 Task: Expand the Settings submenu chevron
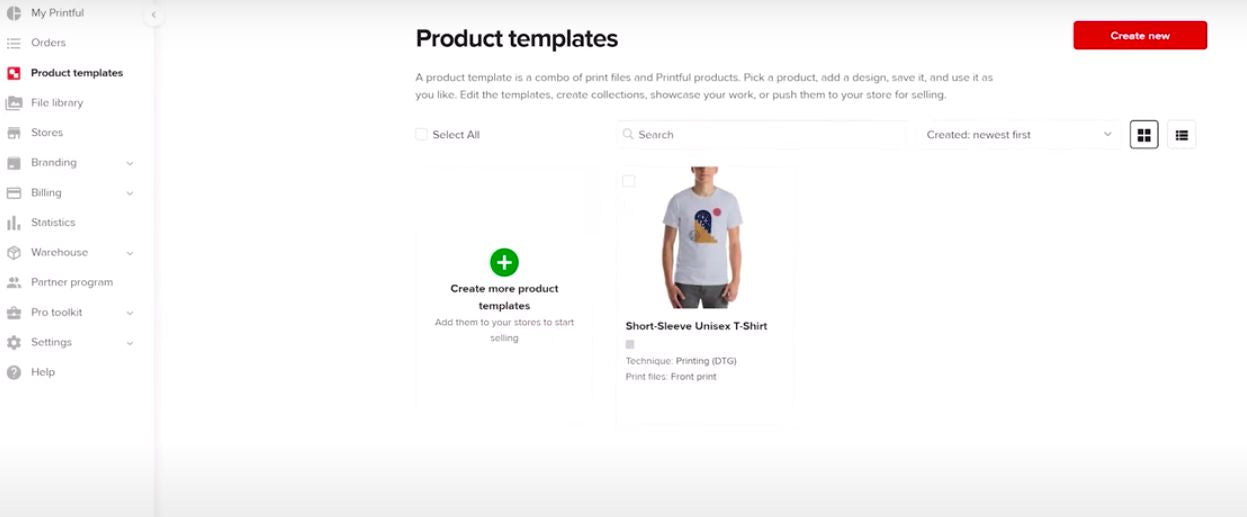click(x=130, y=343)
